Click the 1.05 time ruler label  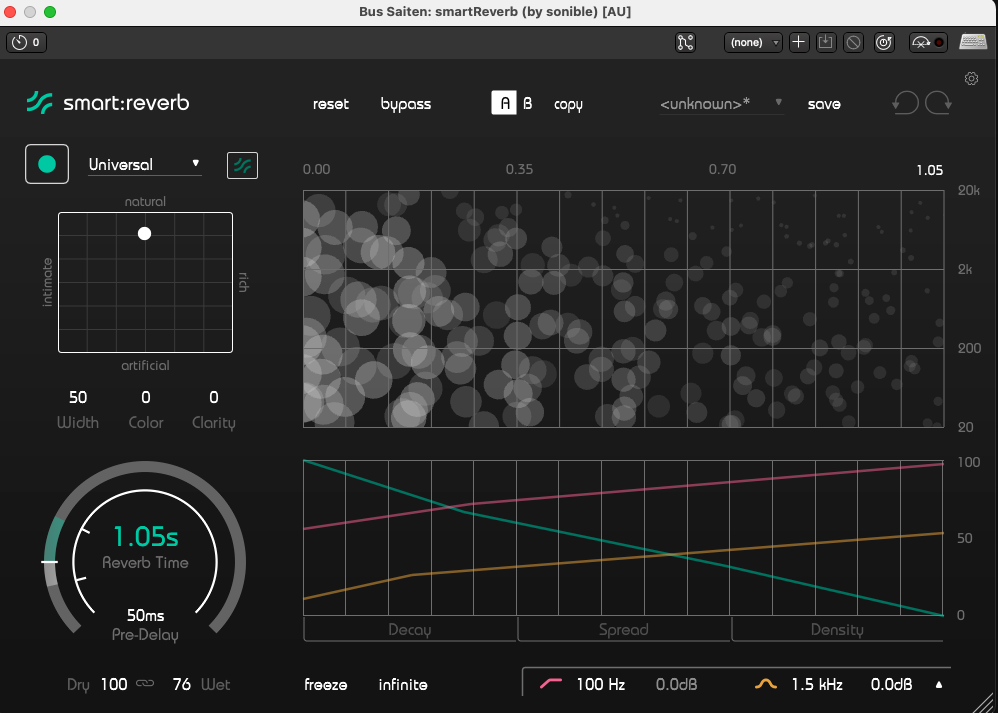coord(930,170)
